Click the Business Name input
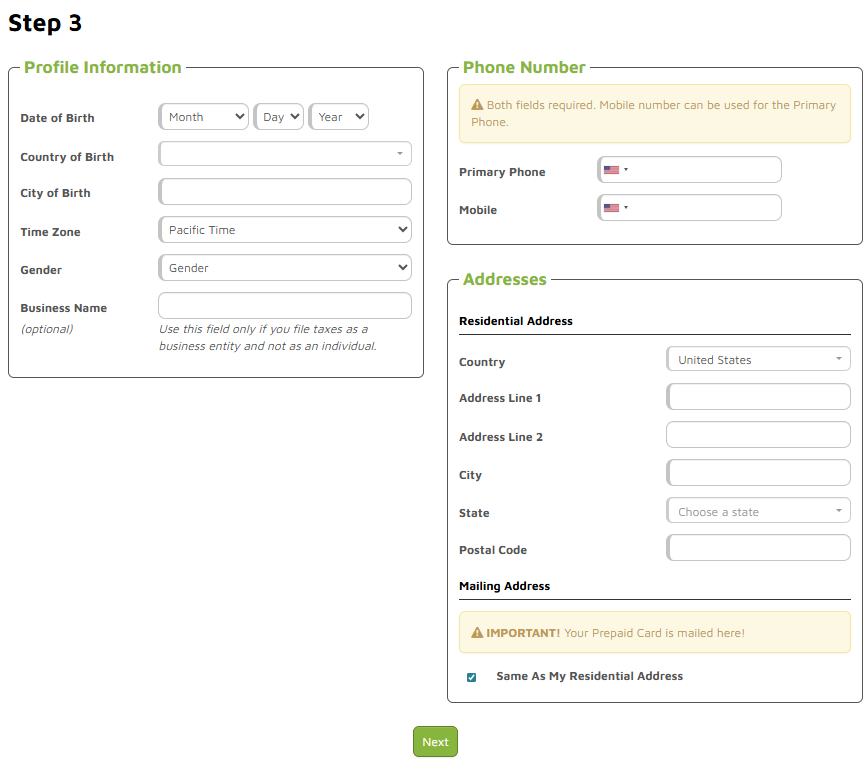Screen dimensions: 868x771 (x=285, y=306)
